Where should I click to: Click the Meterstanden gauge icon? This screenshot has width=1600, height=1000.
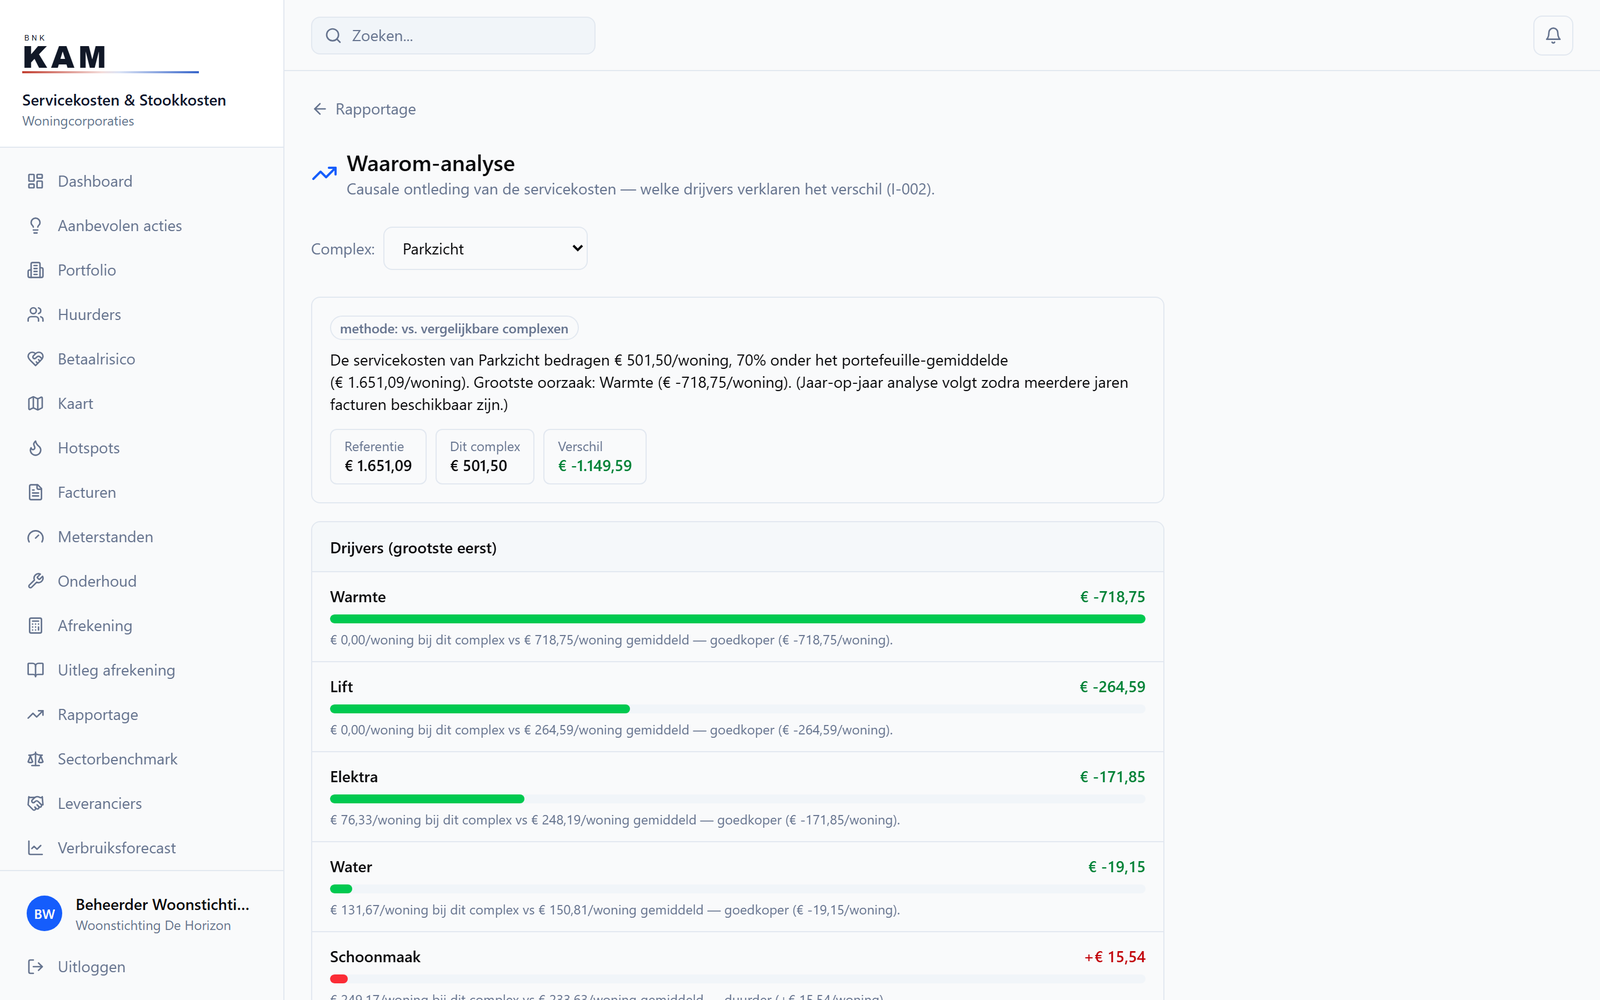click(x=36, y=537)
